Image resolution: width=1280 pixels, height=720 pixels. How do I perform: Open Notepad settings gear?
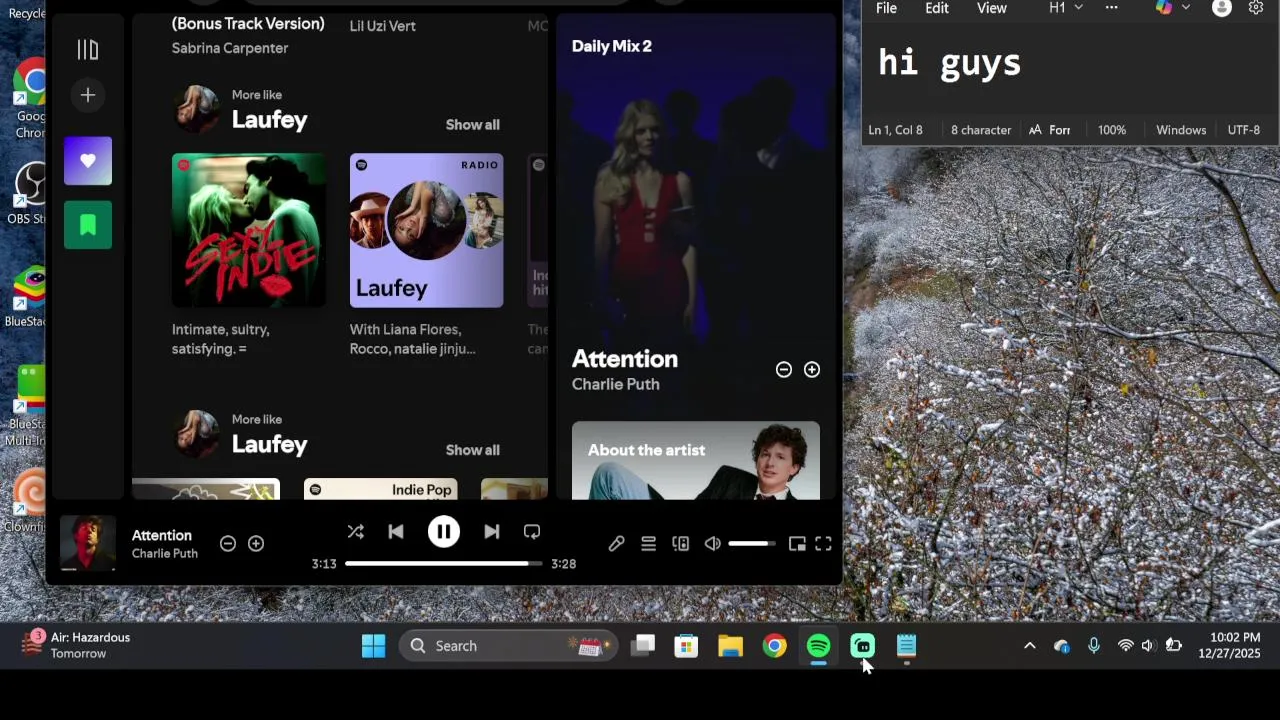pos(1256,8)
